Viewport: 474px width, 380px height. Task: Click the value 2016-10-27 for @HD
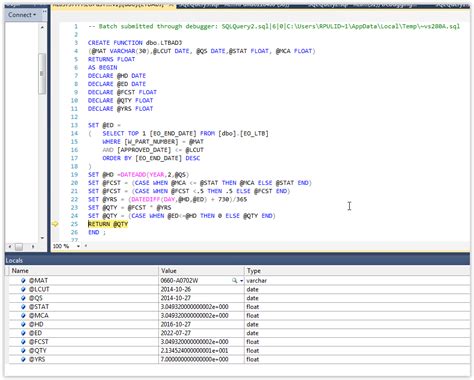[176, 324]
